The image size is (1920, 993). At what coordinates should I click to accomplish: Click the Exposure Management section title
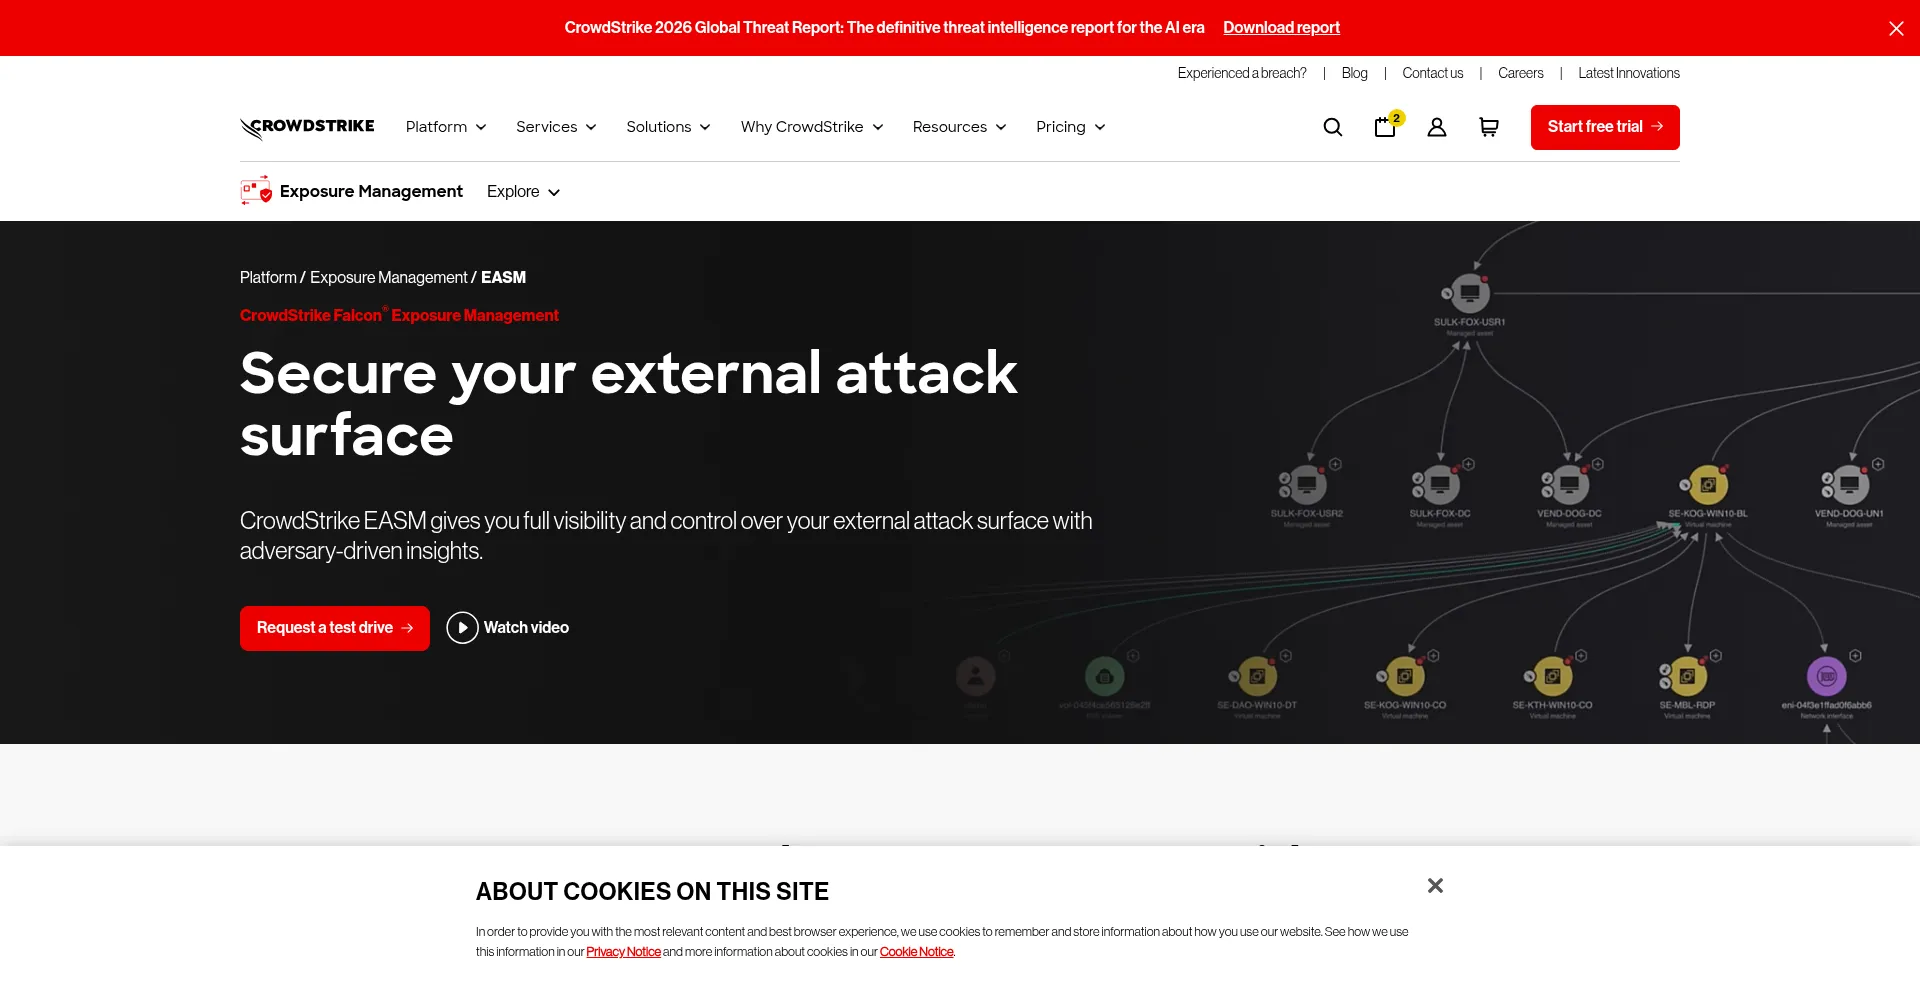tap(371, 191)
